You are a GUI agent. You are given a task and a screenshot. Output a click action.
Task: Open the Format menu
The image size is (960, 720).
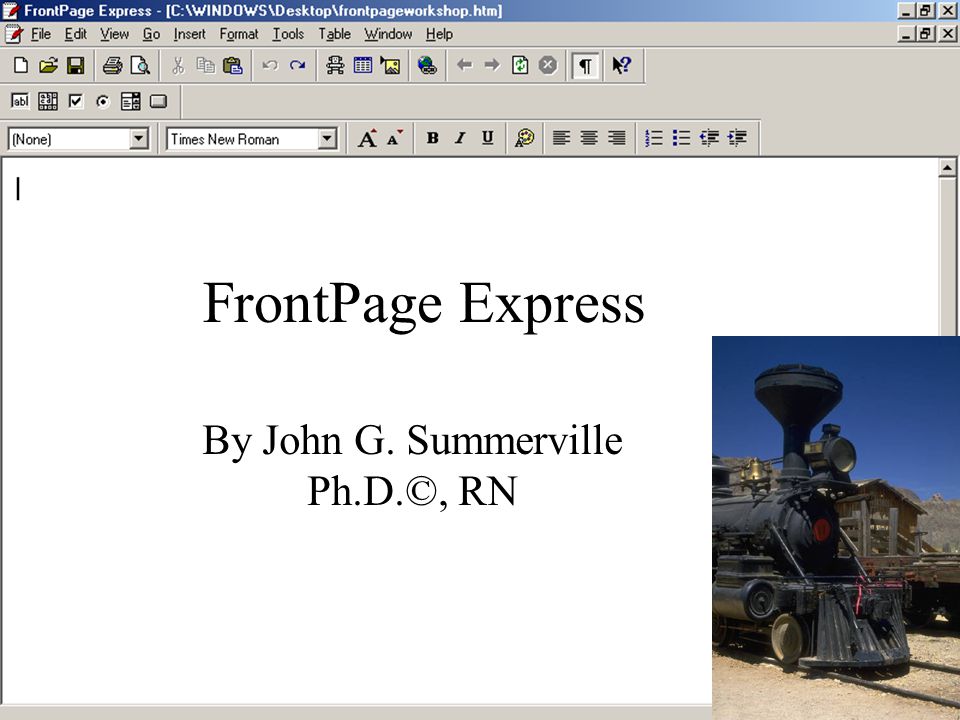239,34
